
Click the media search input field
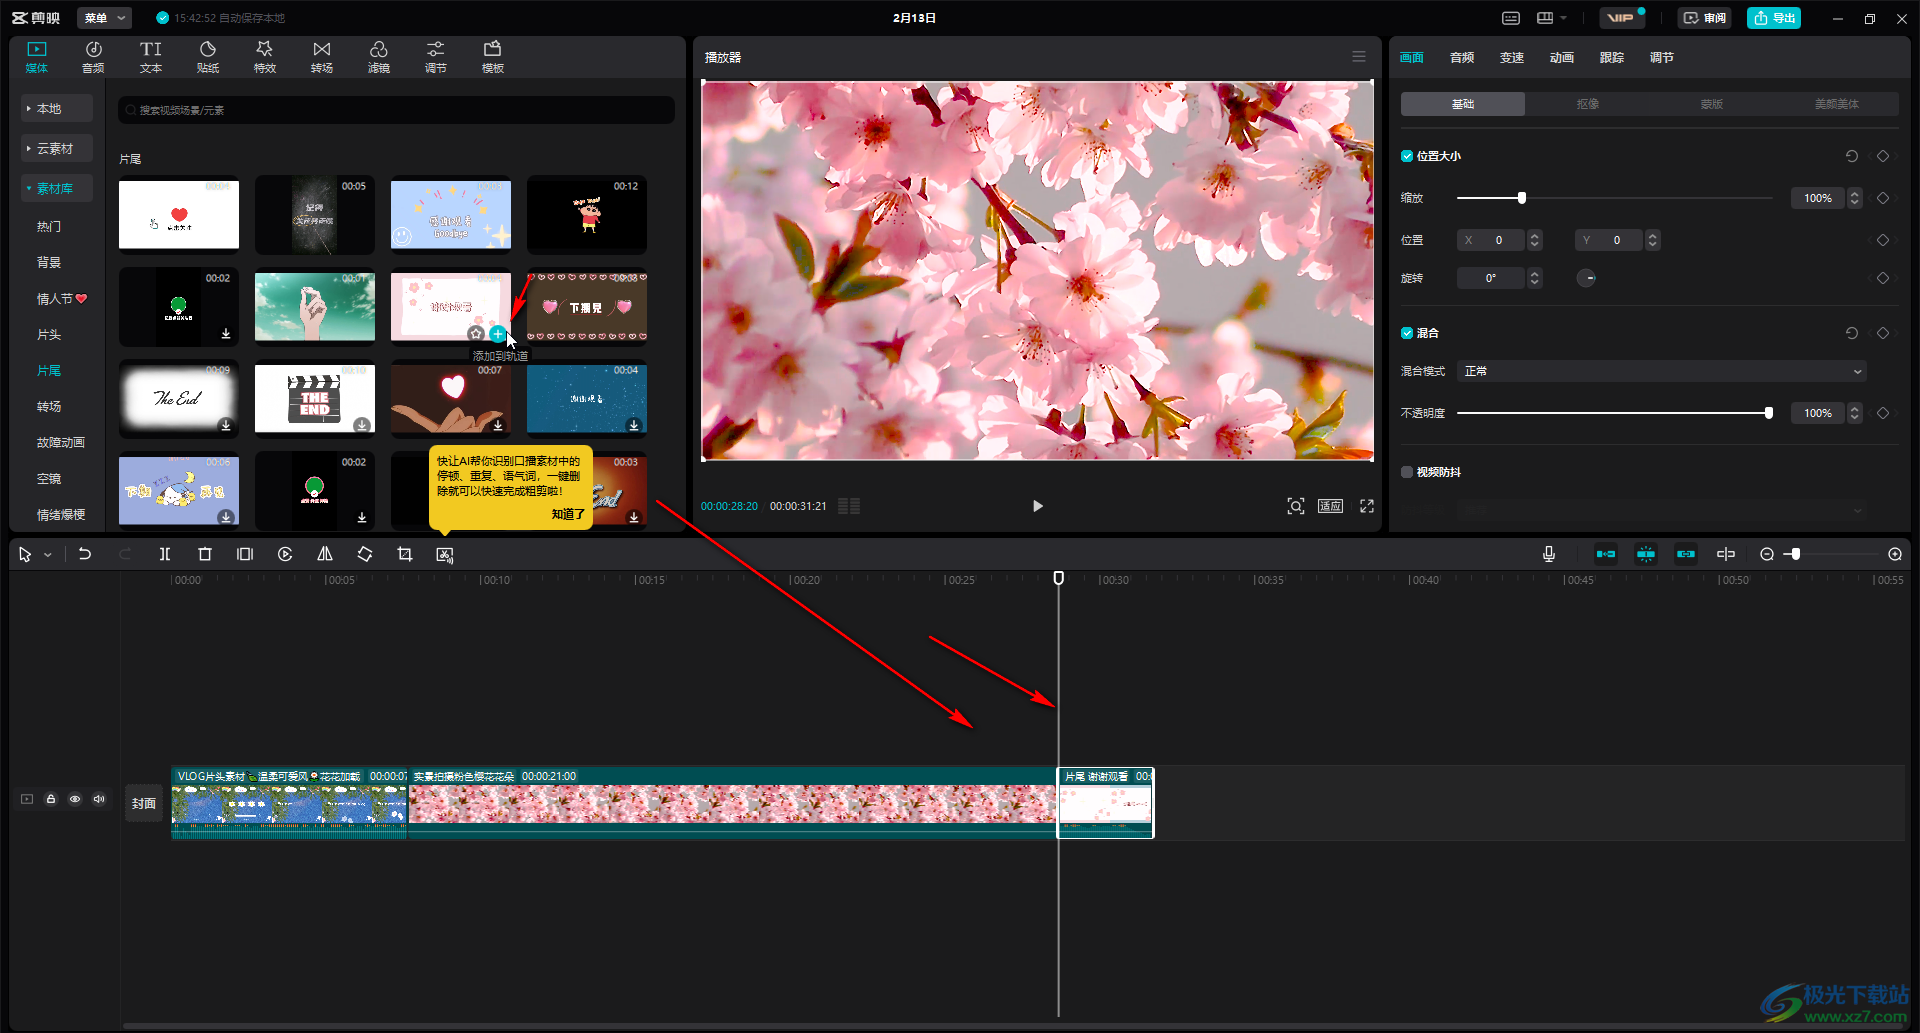pyautogui.click(x=396, y=110)
